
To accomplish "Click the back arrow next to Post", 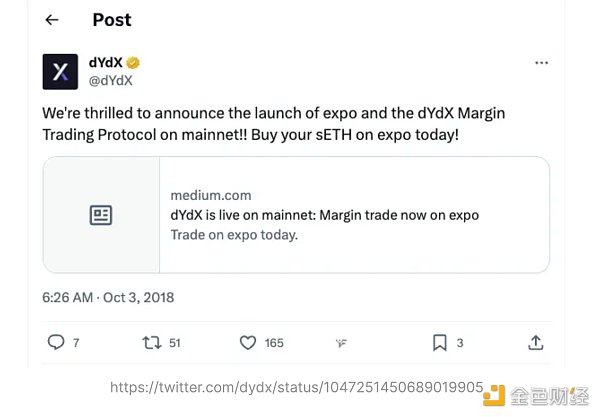I will [x=52, y=20].
